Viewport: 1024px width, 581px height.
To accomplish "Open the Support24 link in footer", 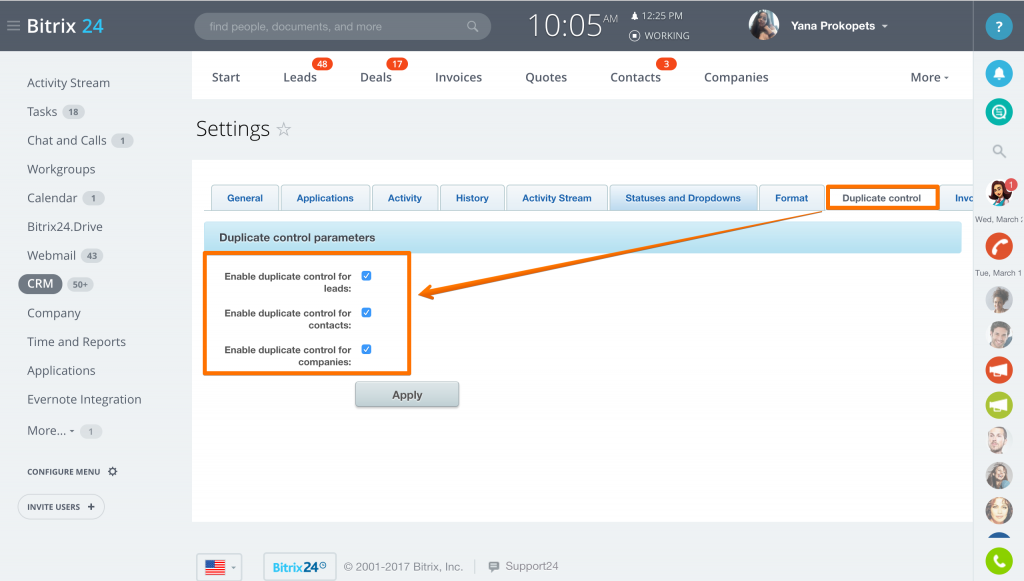I will [x=532, y=567].
